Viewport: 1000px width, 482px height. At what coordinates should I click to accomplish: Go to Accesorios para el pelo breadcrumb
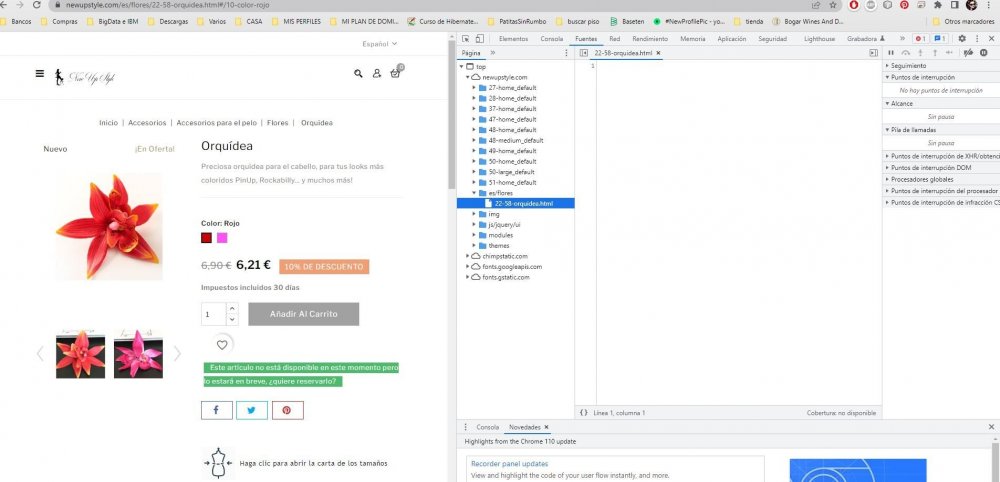(x=217, y=122)
